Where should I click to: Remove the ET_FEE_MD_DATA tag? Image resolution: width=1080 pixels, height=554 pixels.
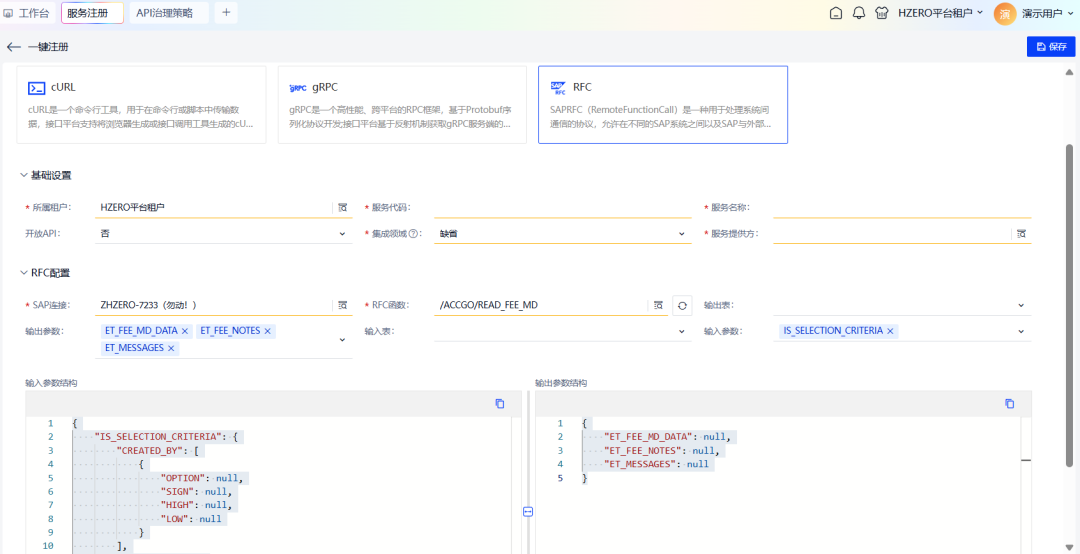click(x=185, y=331)
